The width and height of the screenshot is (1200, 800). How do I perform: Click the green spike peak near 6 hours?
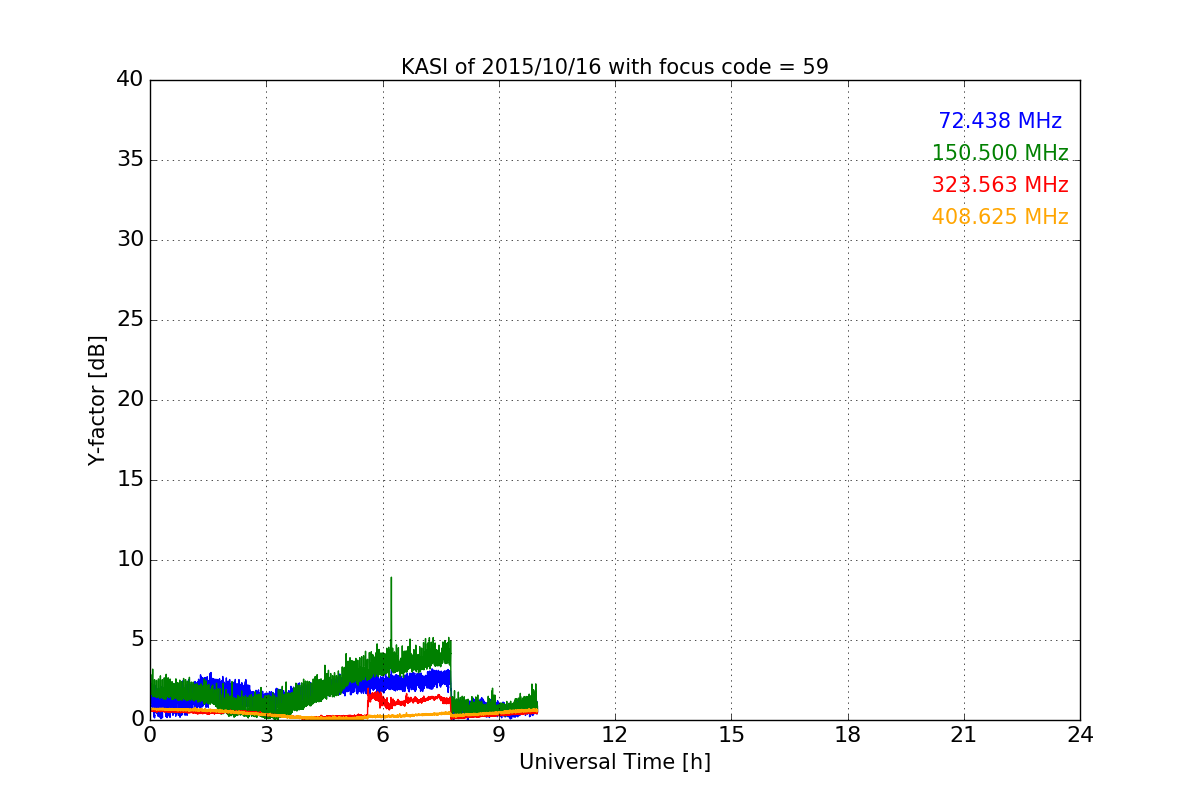pyautogui.click(x=391, y=578)
